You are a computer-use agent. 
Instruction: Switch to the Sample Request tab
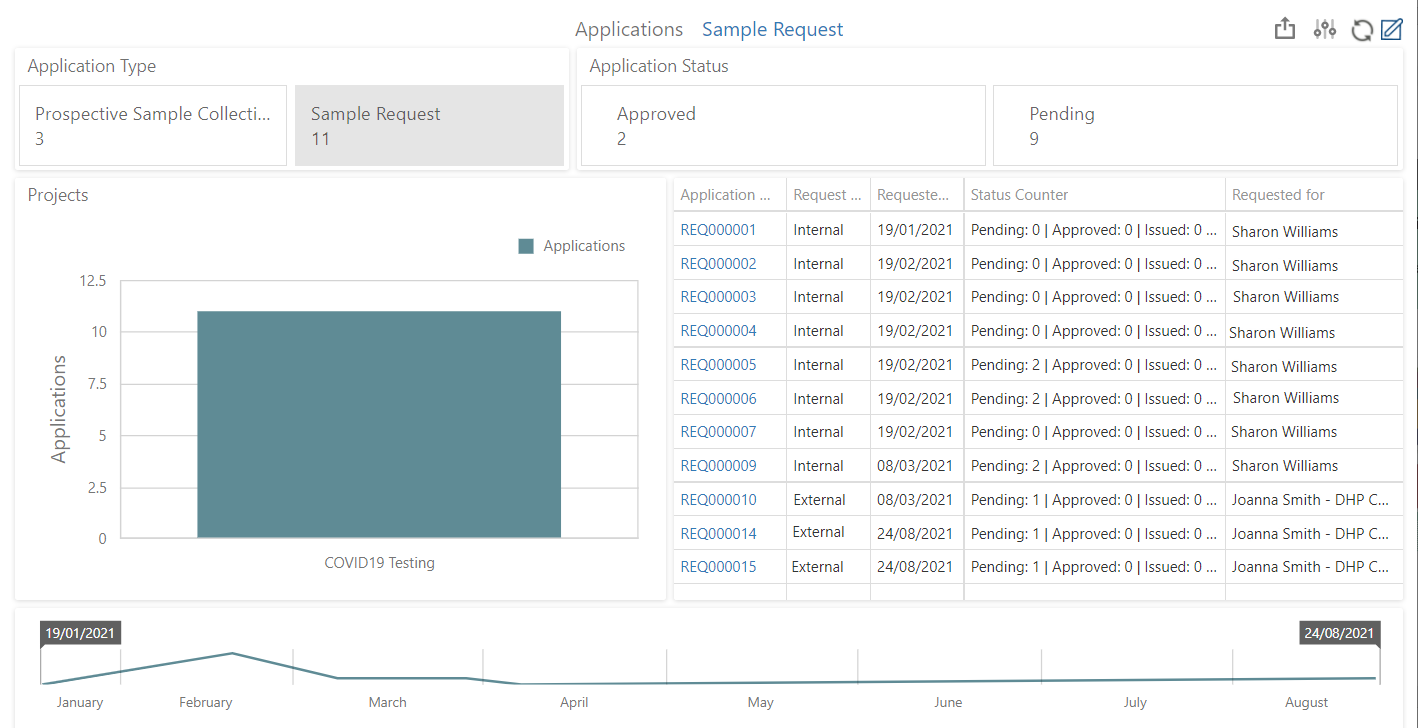click(x=772, y=29)
